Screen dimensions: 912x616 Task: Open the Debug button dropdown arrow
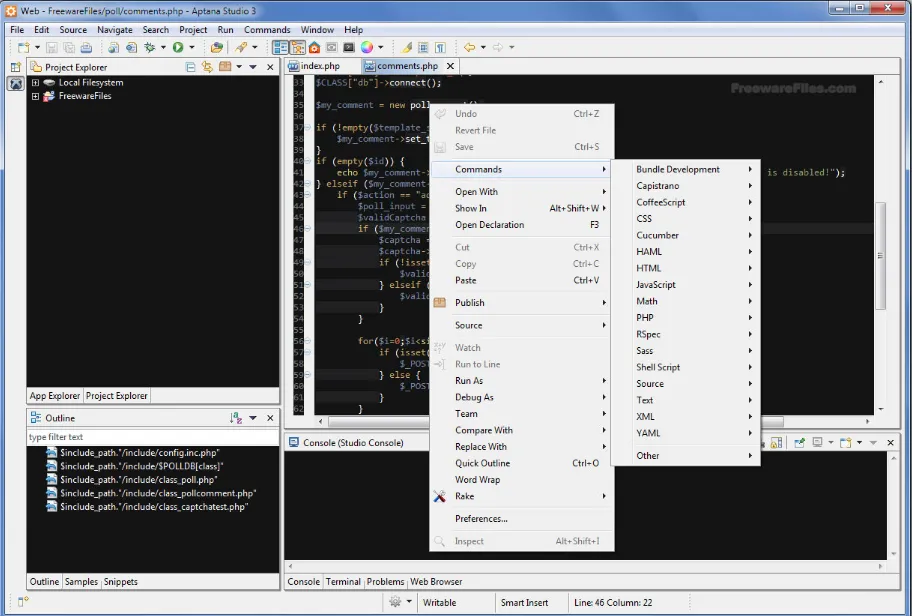163,48
